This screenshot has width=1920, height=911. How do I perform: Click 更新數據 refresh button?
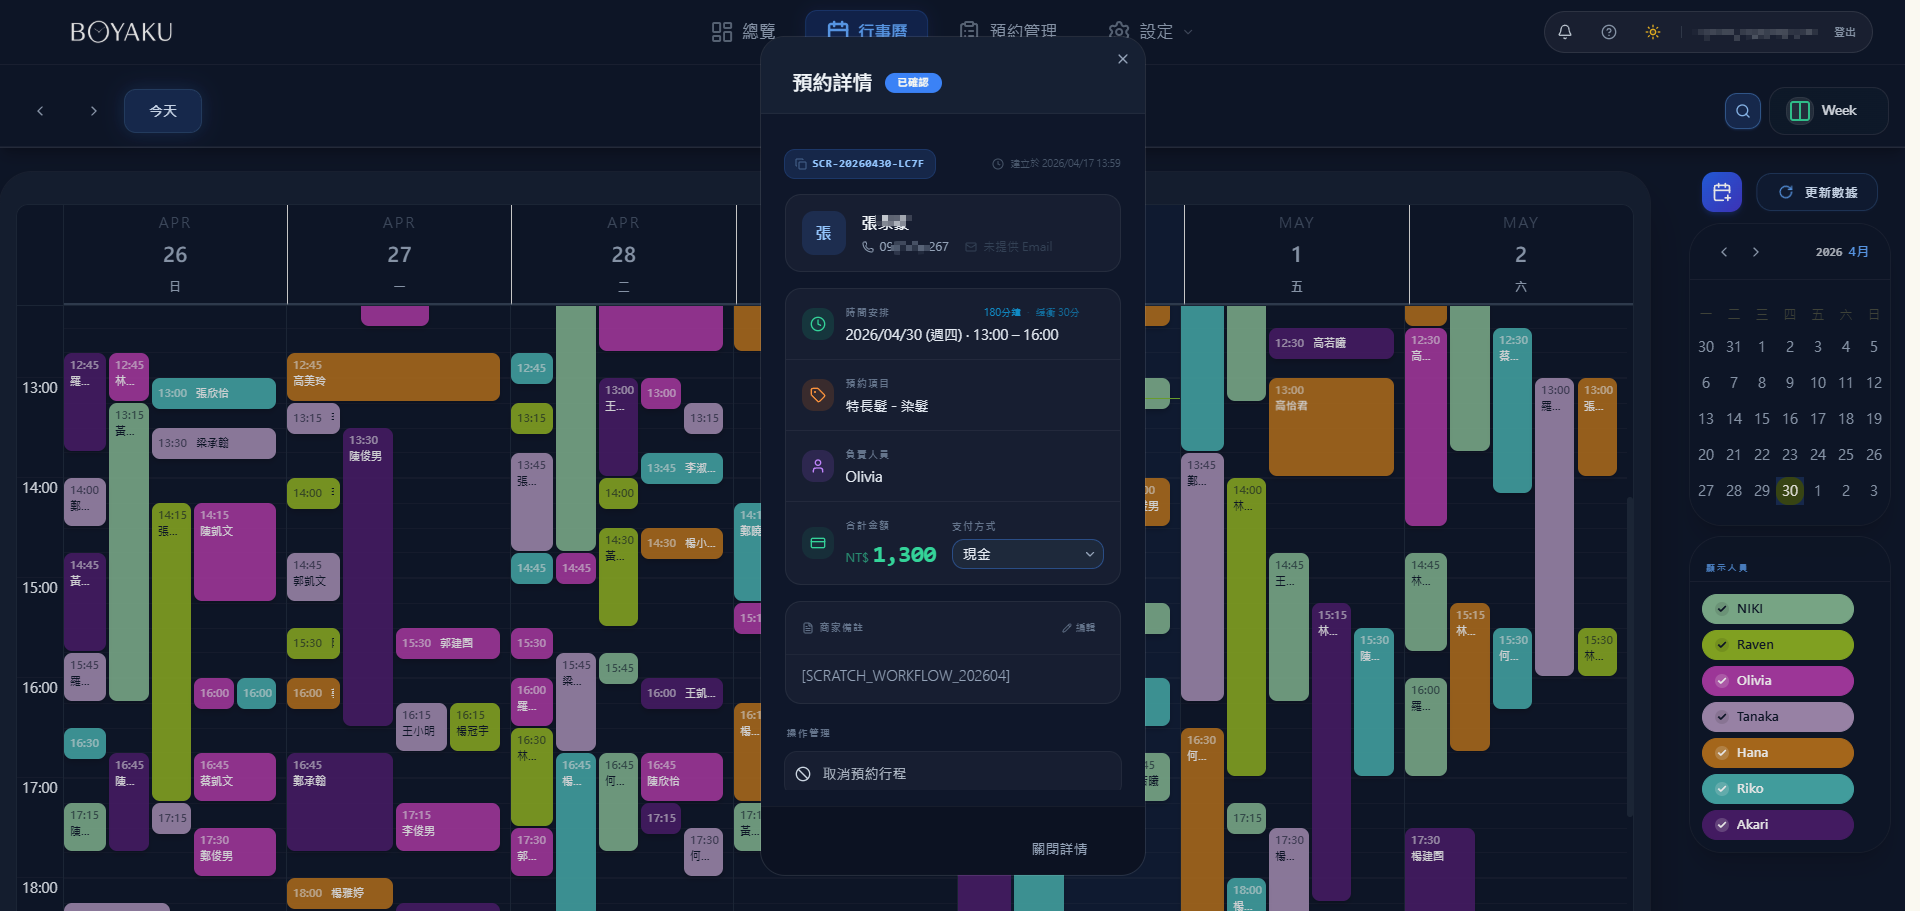coord(1817,192)
